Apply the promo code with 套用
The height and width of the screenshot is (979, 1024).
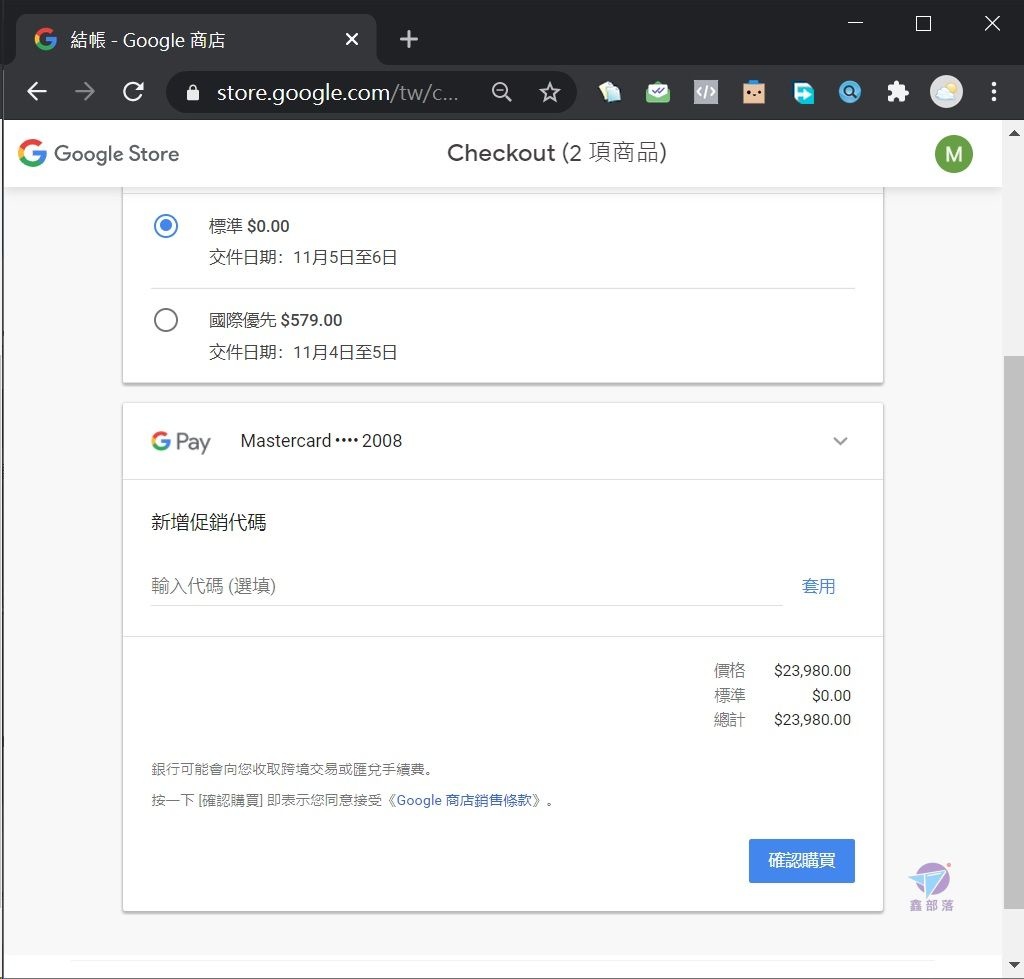click(x=818, y=586)
